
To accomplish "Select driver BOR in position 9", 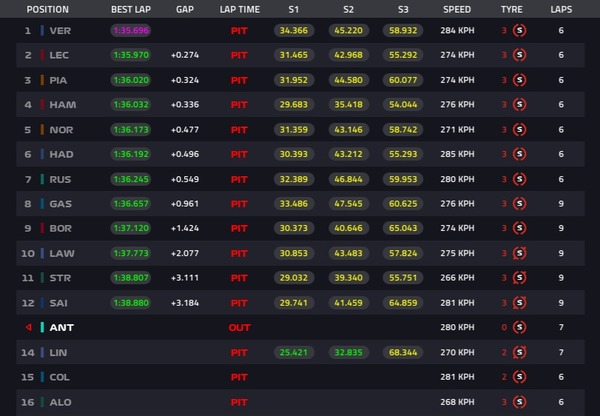I will coord(60,228).
